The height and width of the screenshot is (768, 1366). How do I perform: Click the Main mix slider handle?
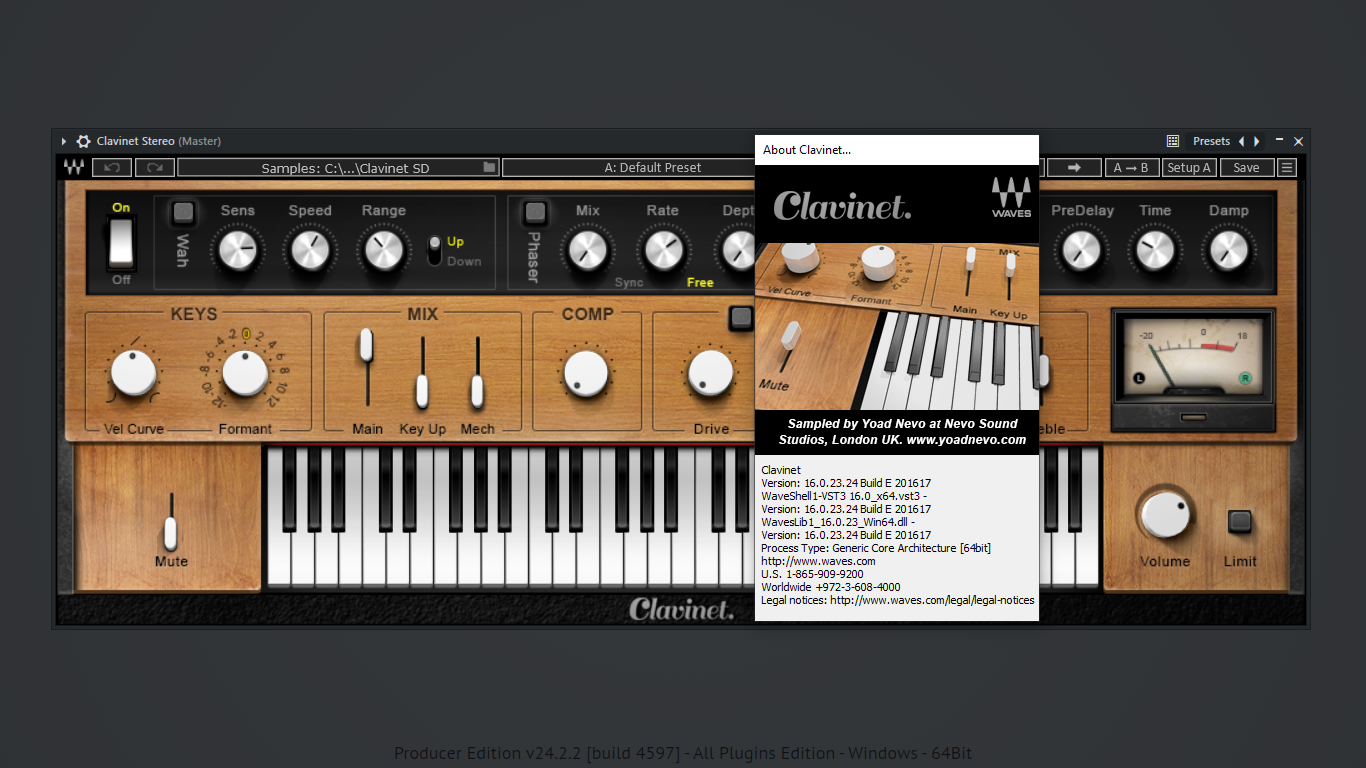pyautogui.click(x=366, y=344)
